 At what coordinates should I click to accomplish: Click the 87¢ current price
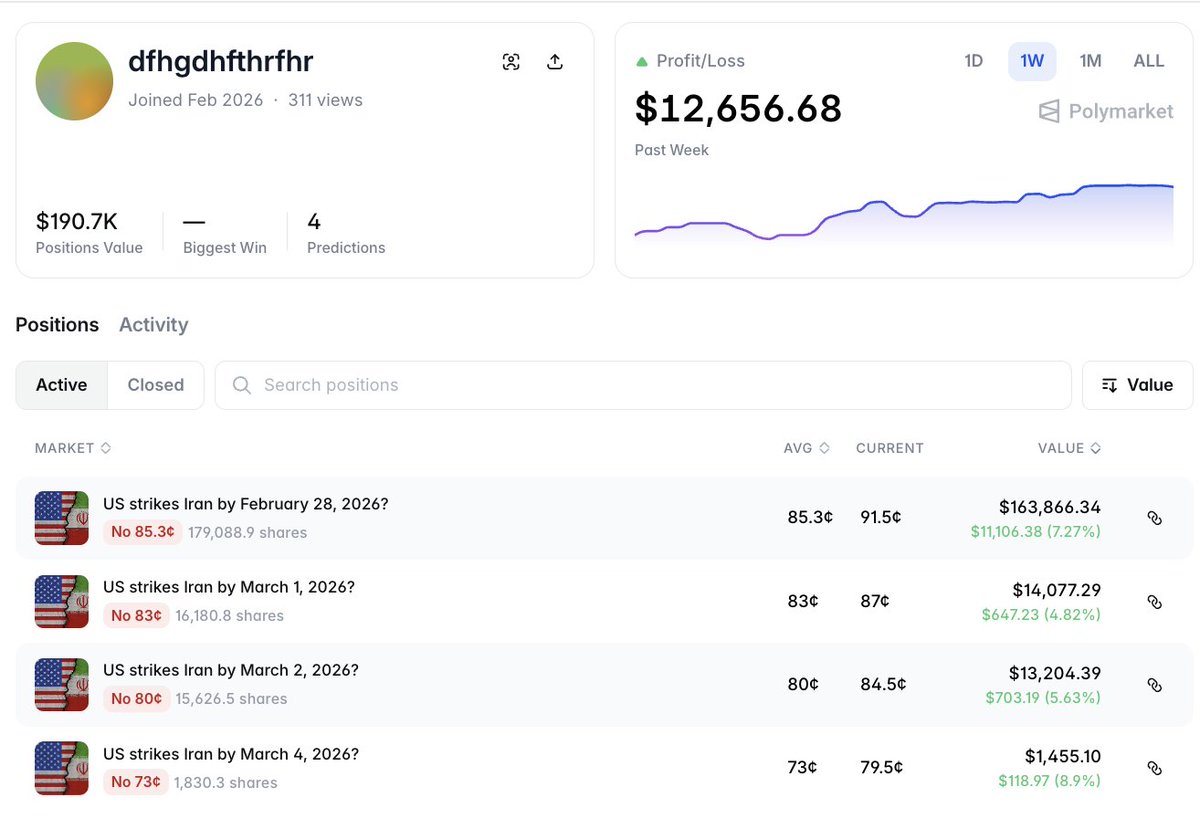pos(875,601)
